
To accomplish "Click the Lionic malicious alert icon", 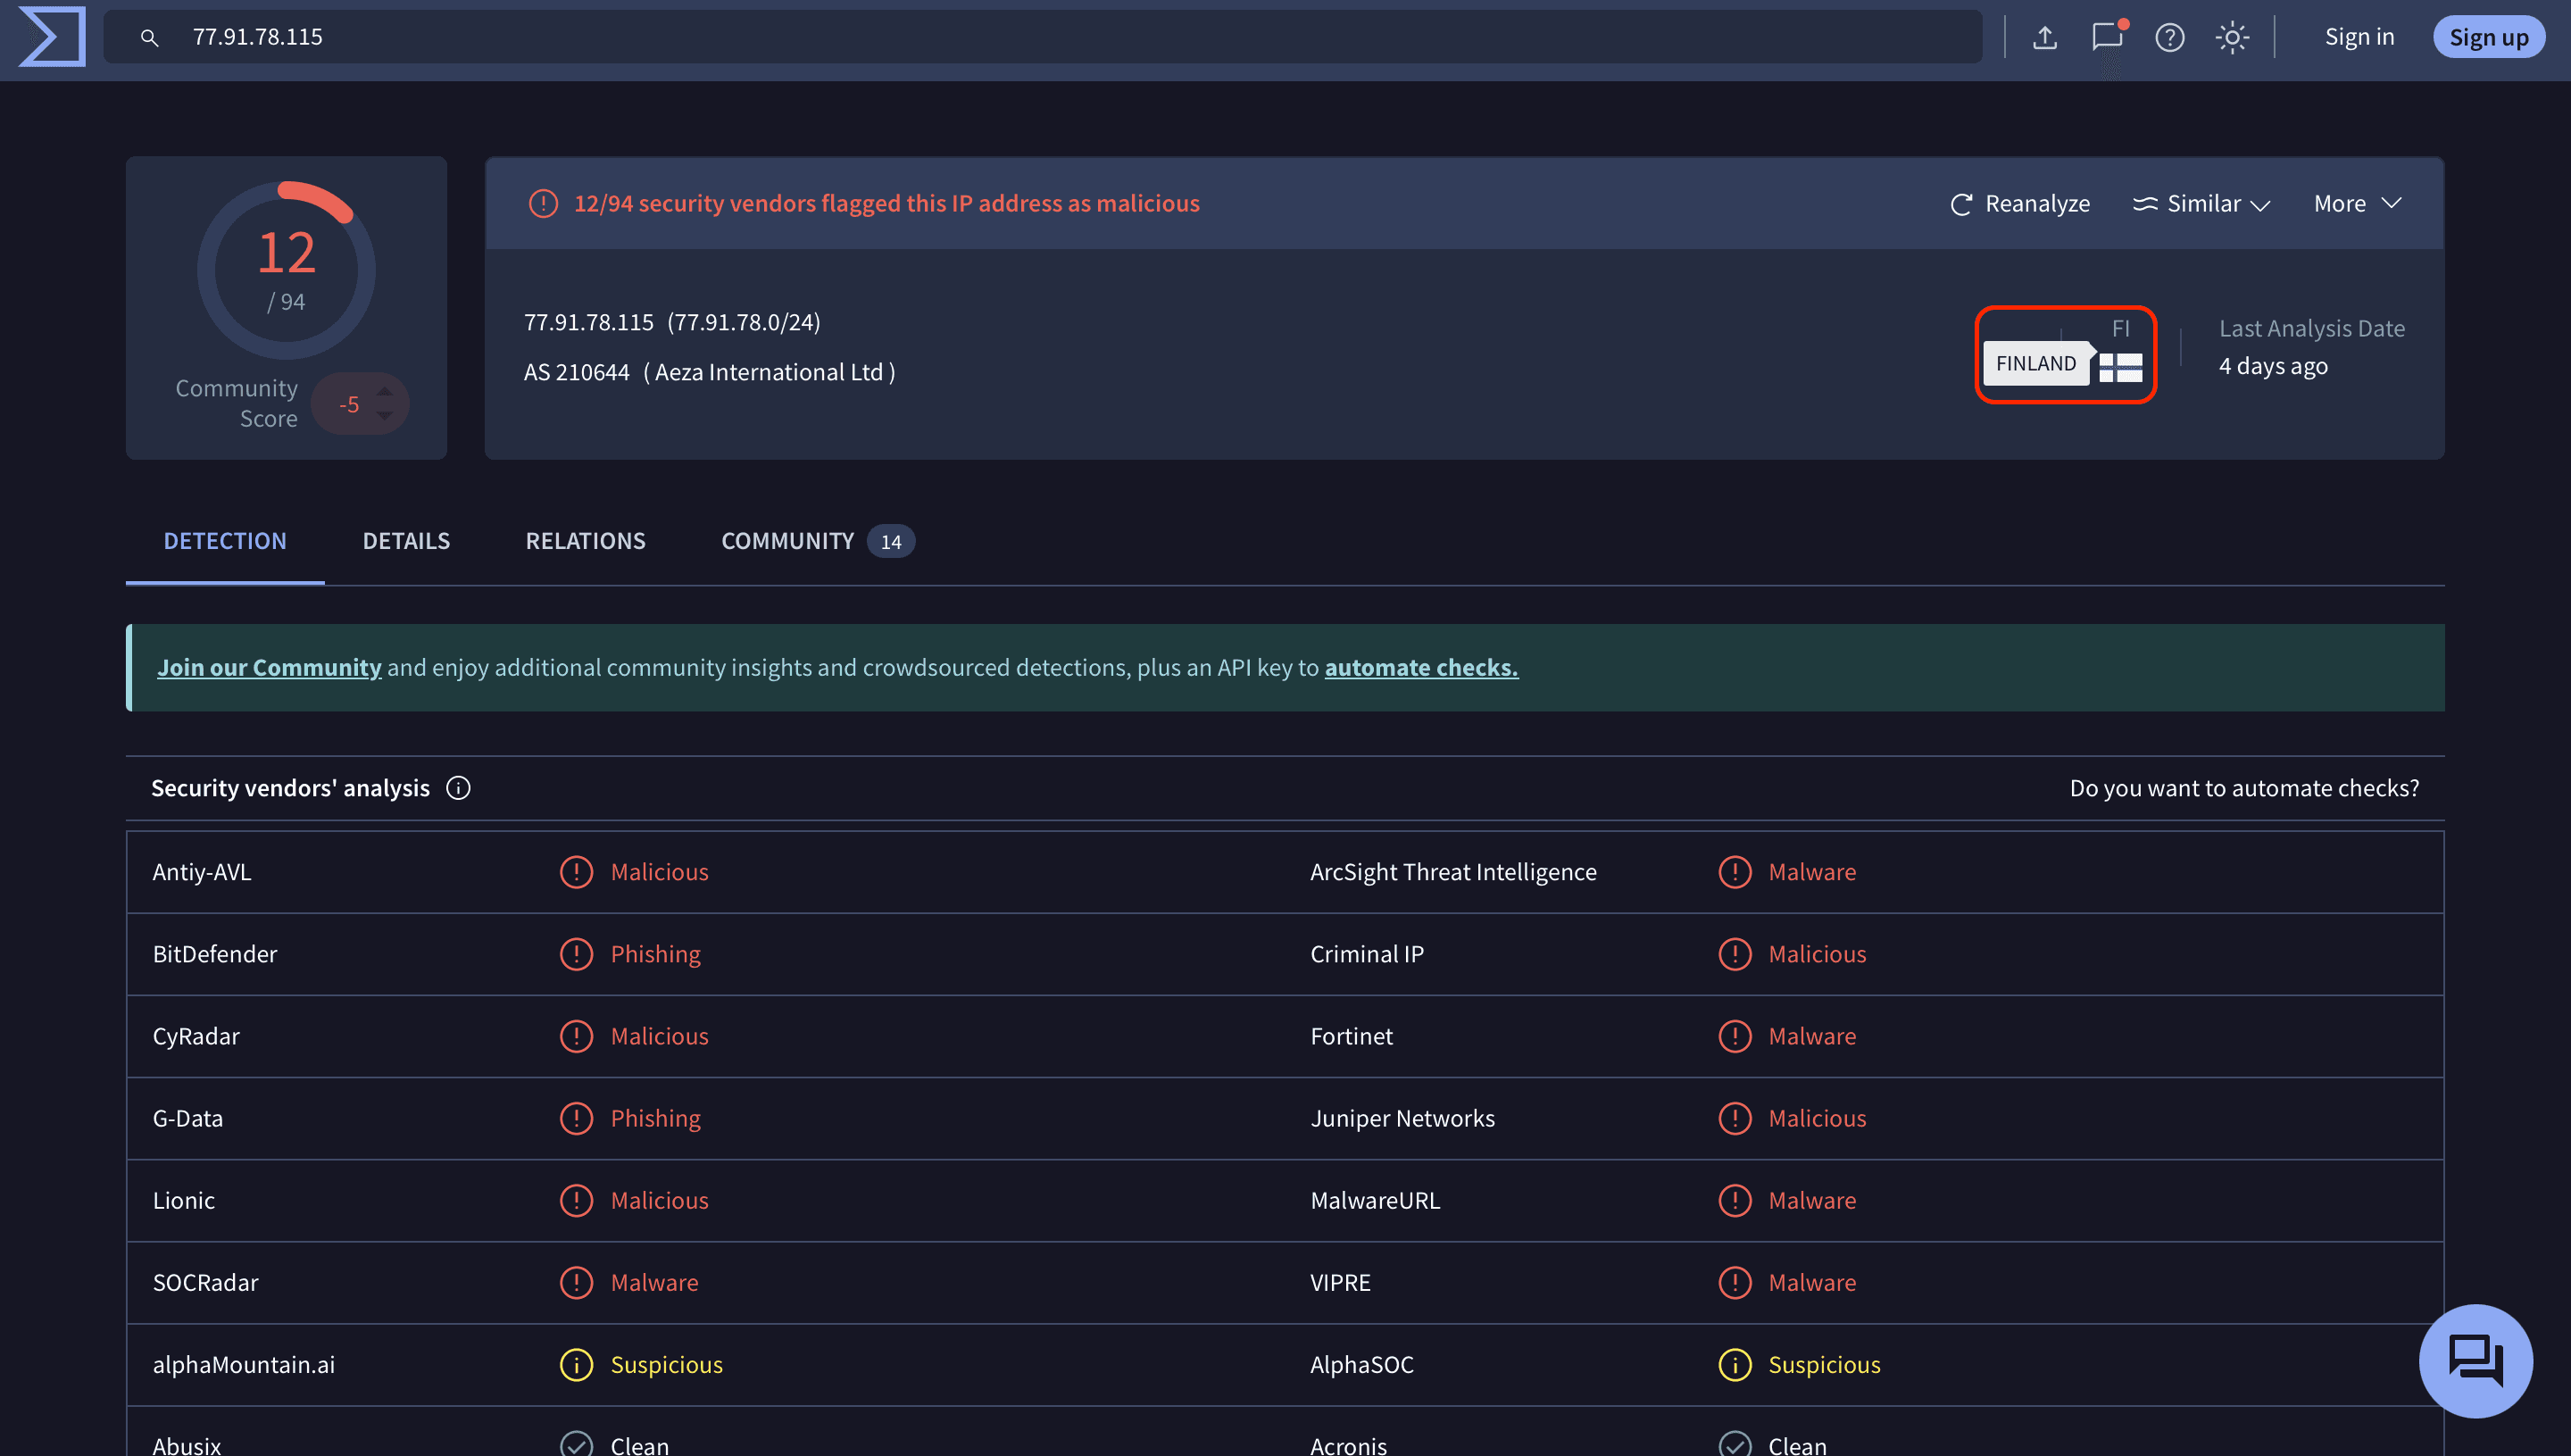I will pyautogui.click(x=576, y=1200).
